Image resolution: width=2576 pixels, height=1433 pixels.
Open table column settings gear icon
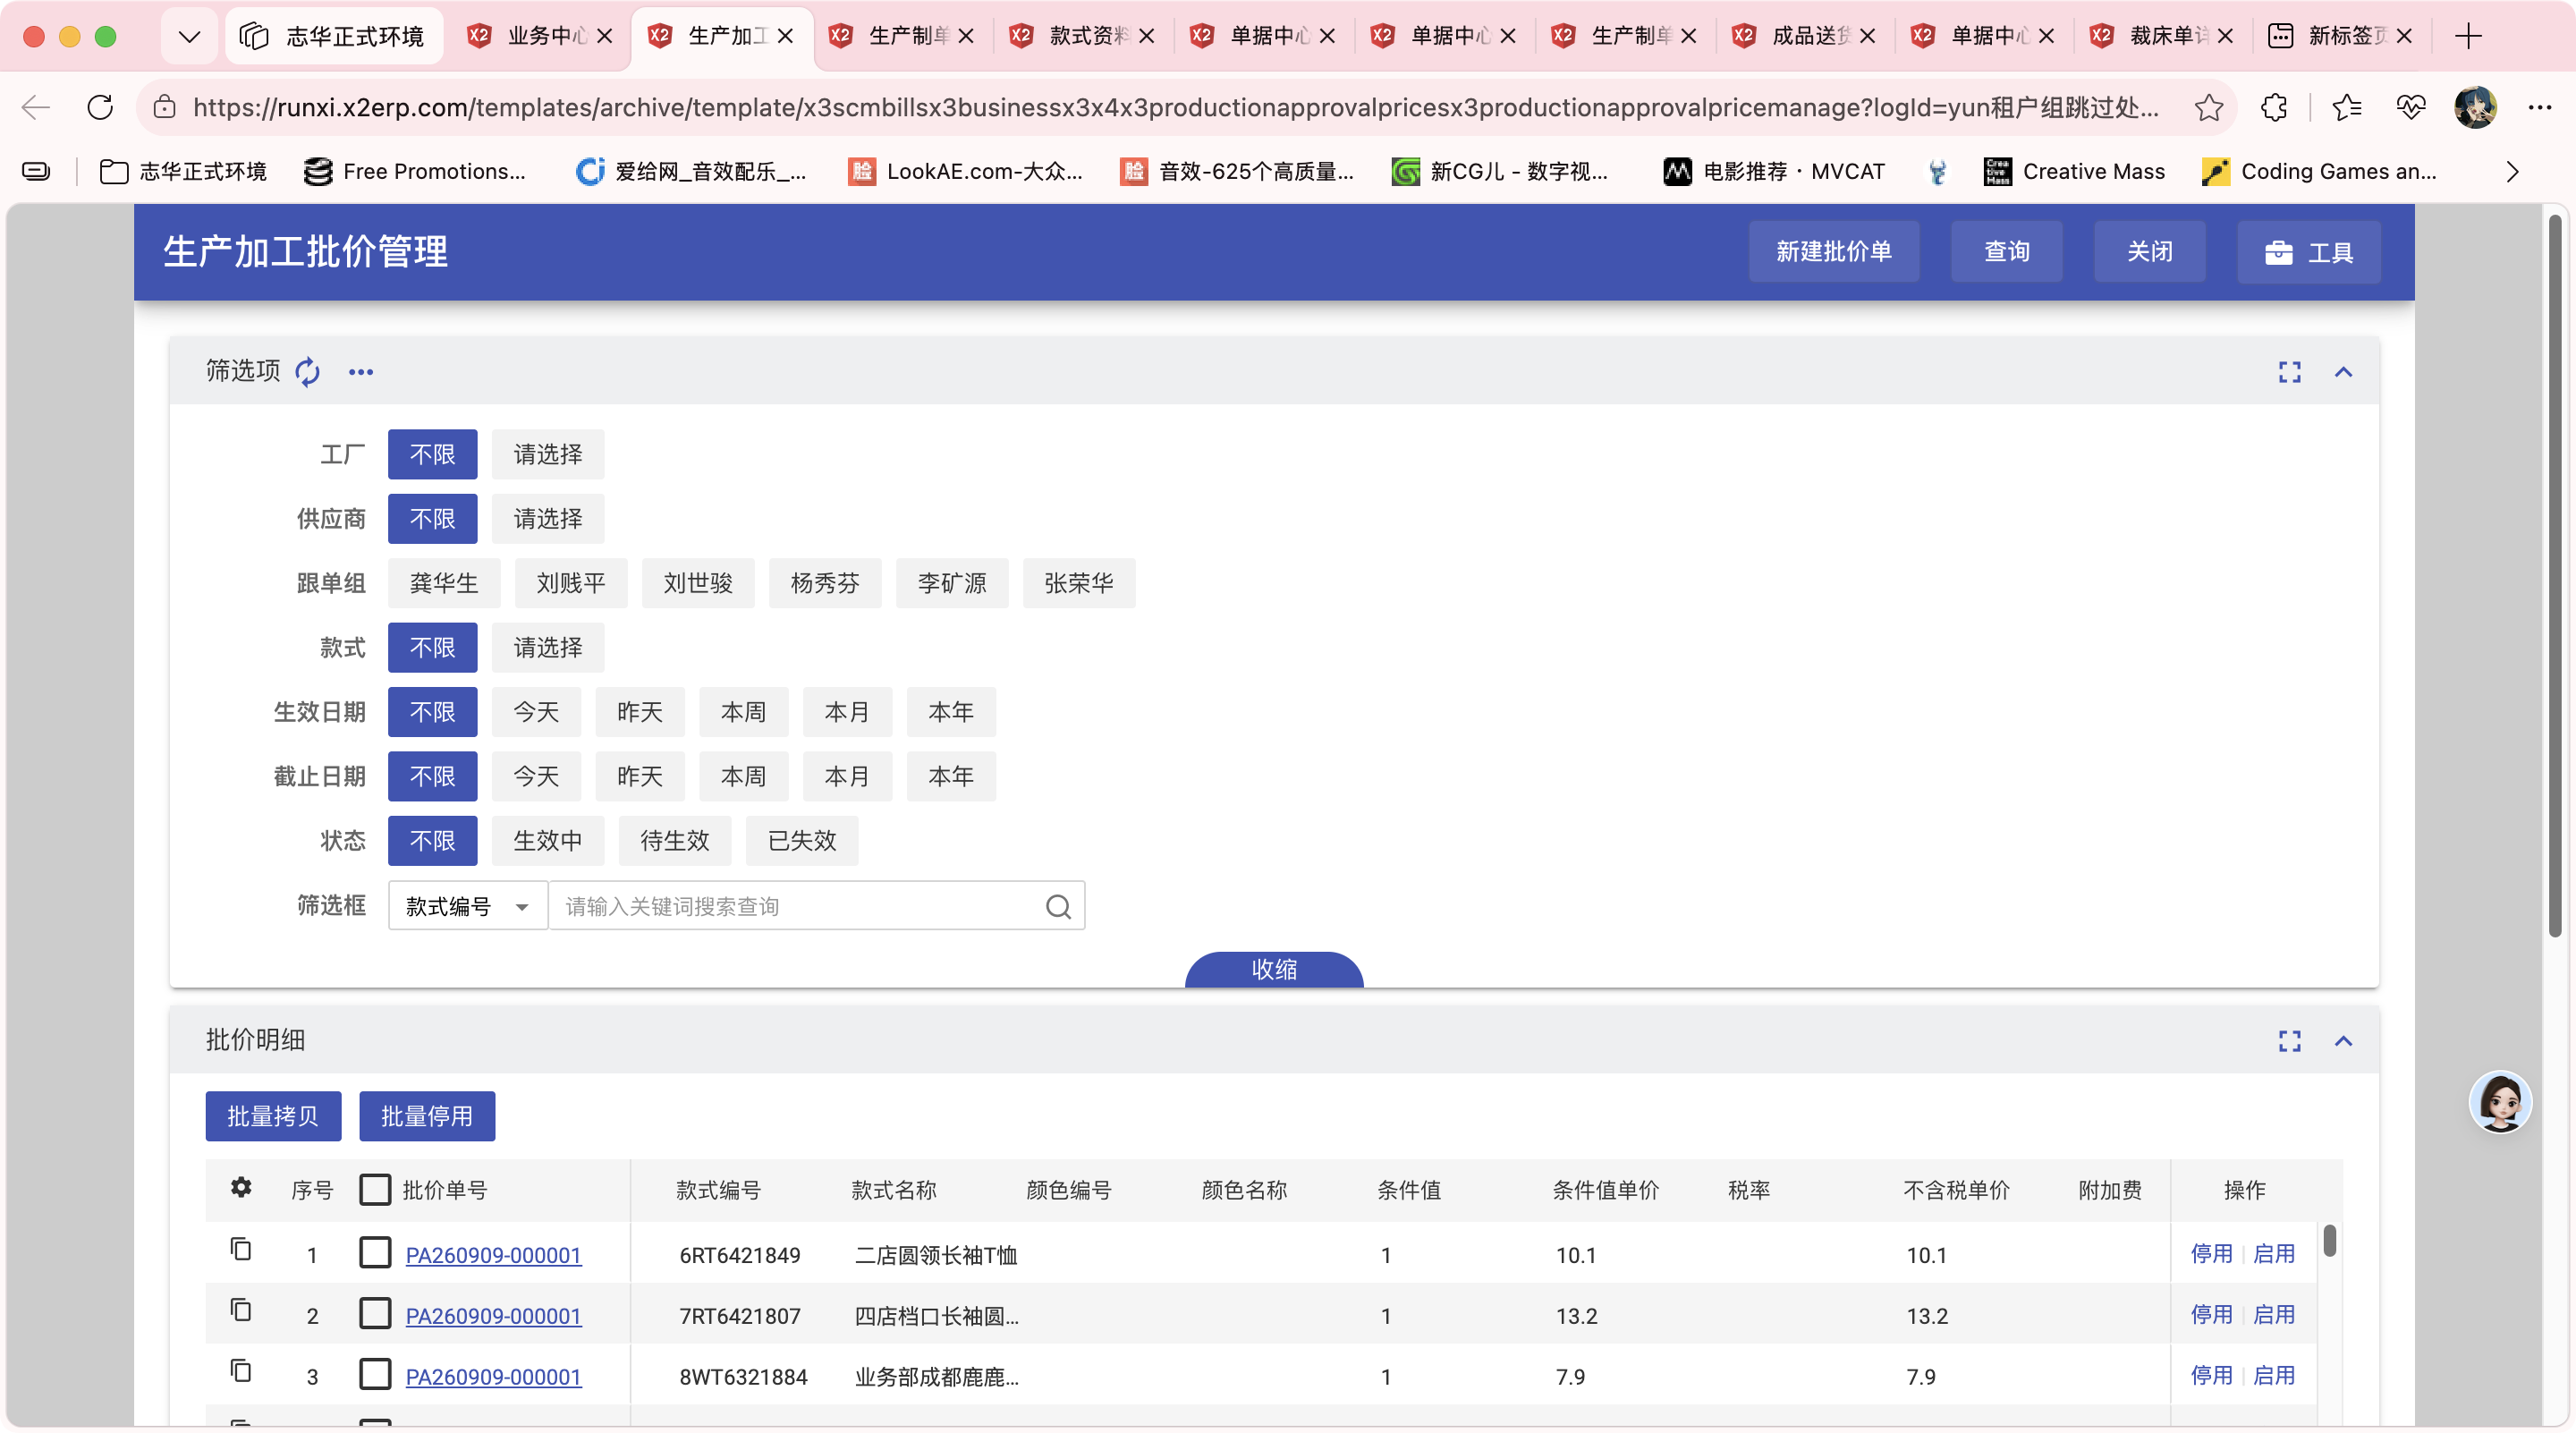tap(241, 1187)
